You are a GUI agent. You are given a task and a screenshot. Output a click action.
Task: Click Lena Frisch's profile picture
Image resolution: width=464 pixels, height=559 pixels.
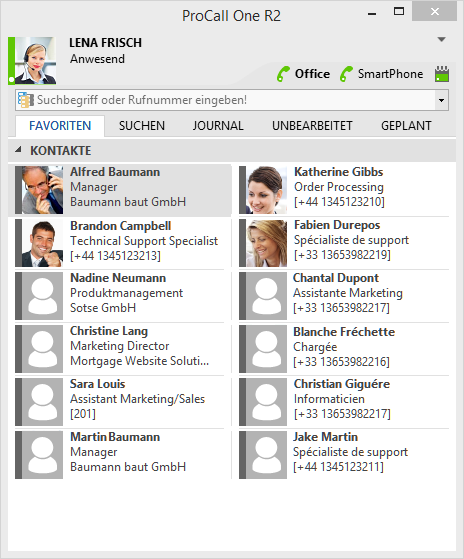point(35,61)
